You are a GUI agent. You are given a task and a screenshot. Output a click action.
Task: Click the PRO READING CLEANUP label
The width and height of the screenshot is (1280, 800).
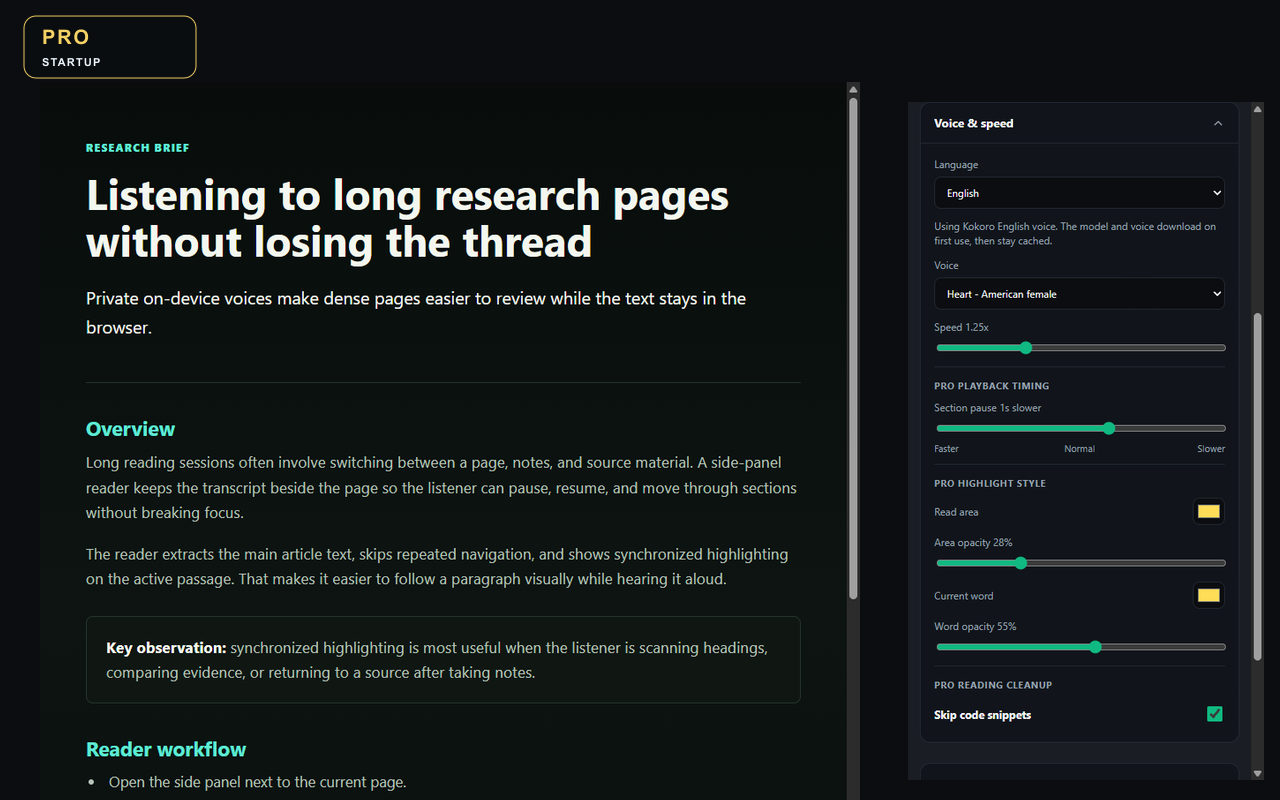pyautogui.click(x=993, y=686)
